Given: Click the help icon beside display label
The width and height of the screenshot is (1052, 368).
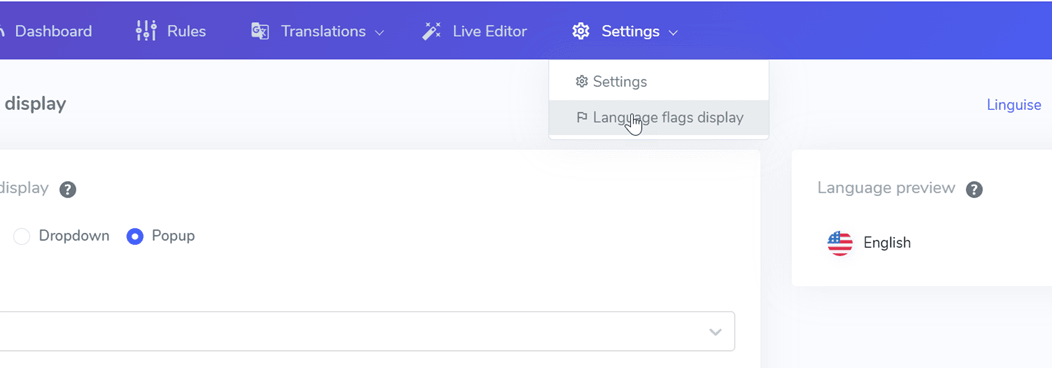Looking at the screenshot, I should [68, 190].
